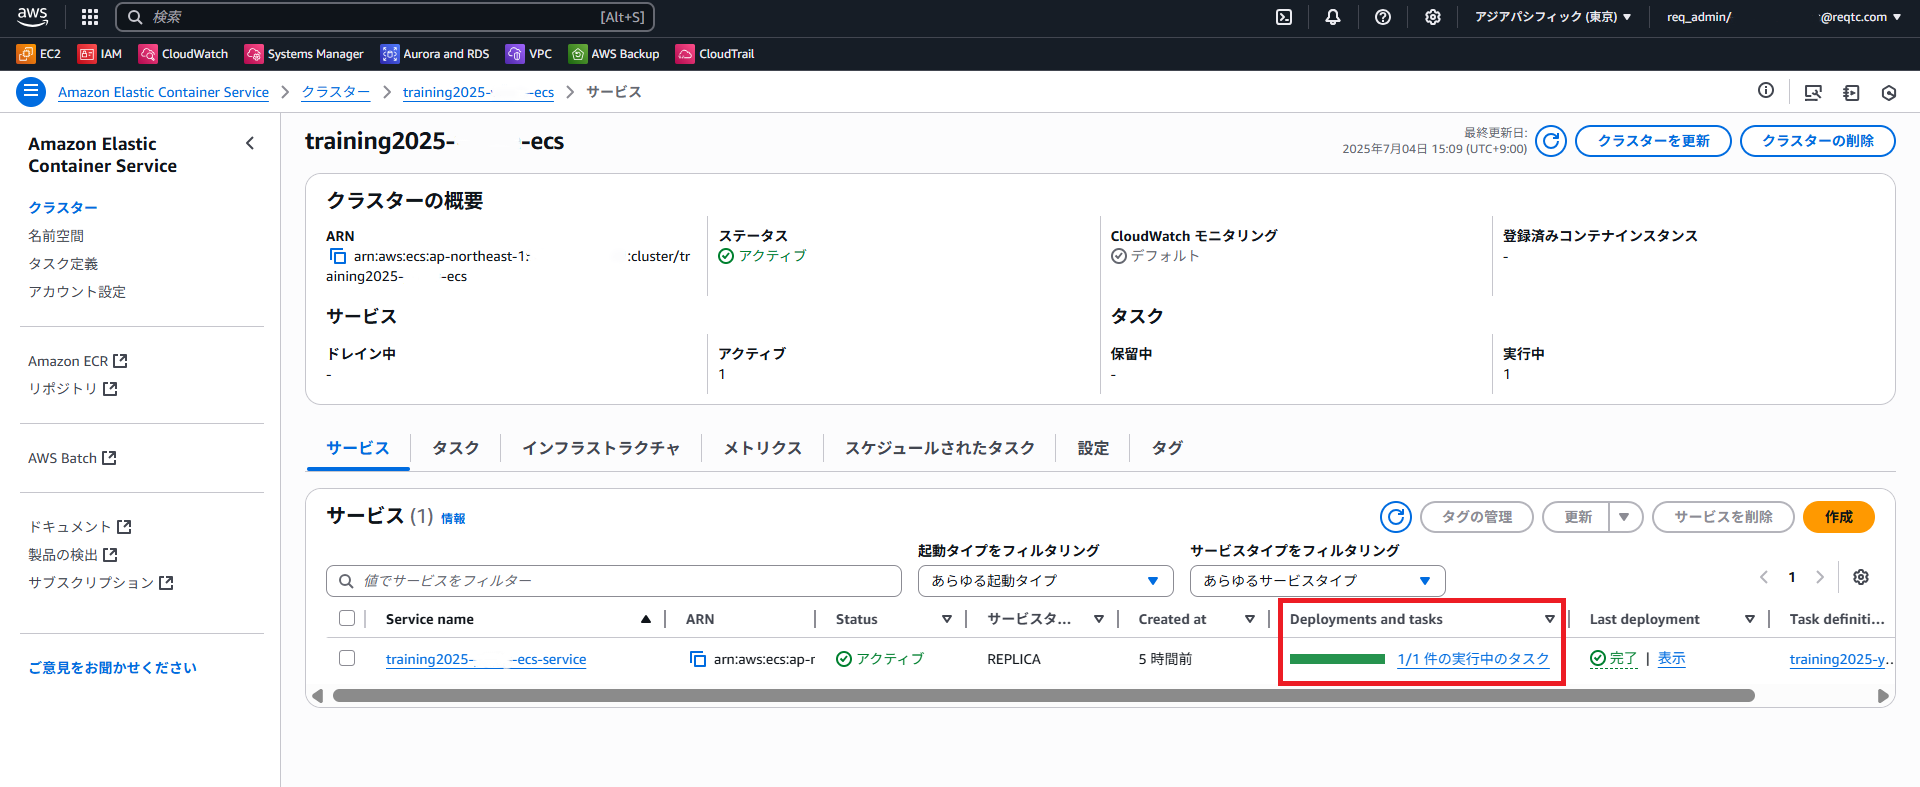The image size is (1920, 787).
Task: Refresh the services list
Action: 1396,517
